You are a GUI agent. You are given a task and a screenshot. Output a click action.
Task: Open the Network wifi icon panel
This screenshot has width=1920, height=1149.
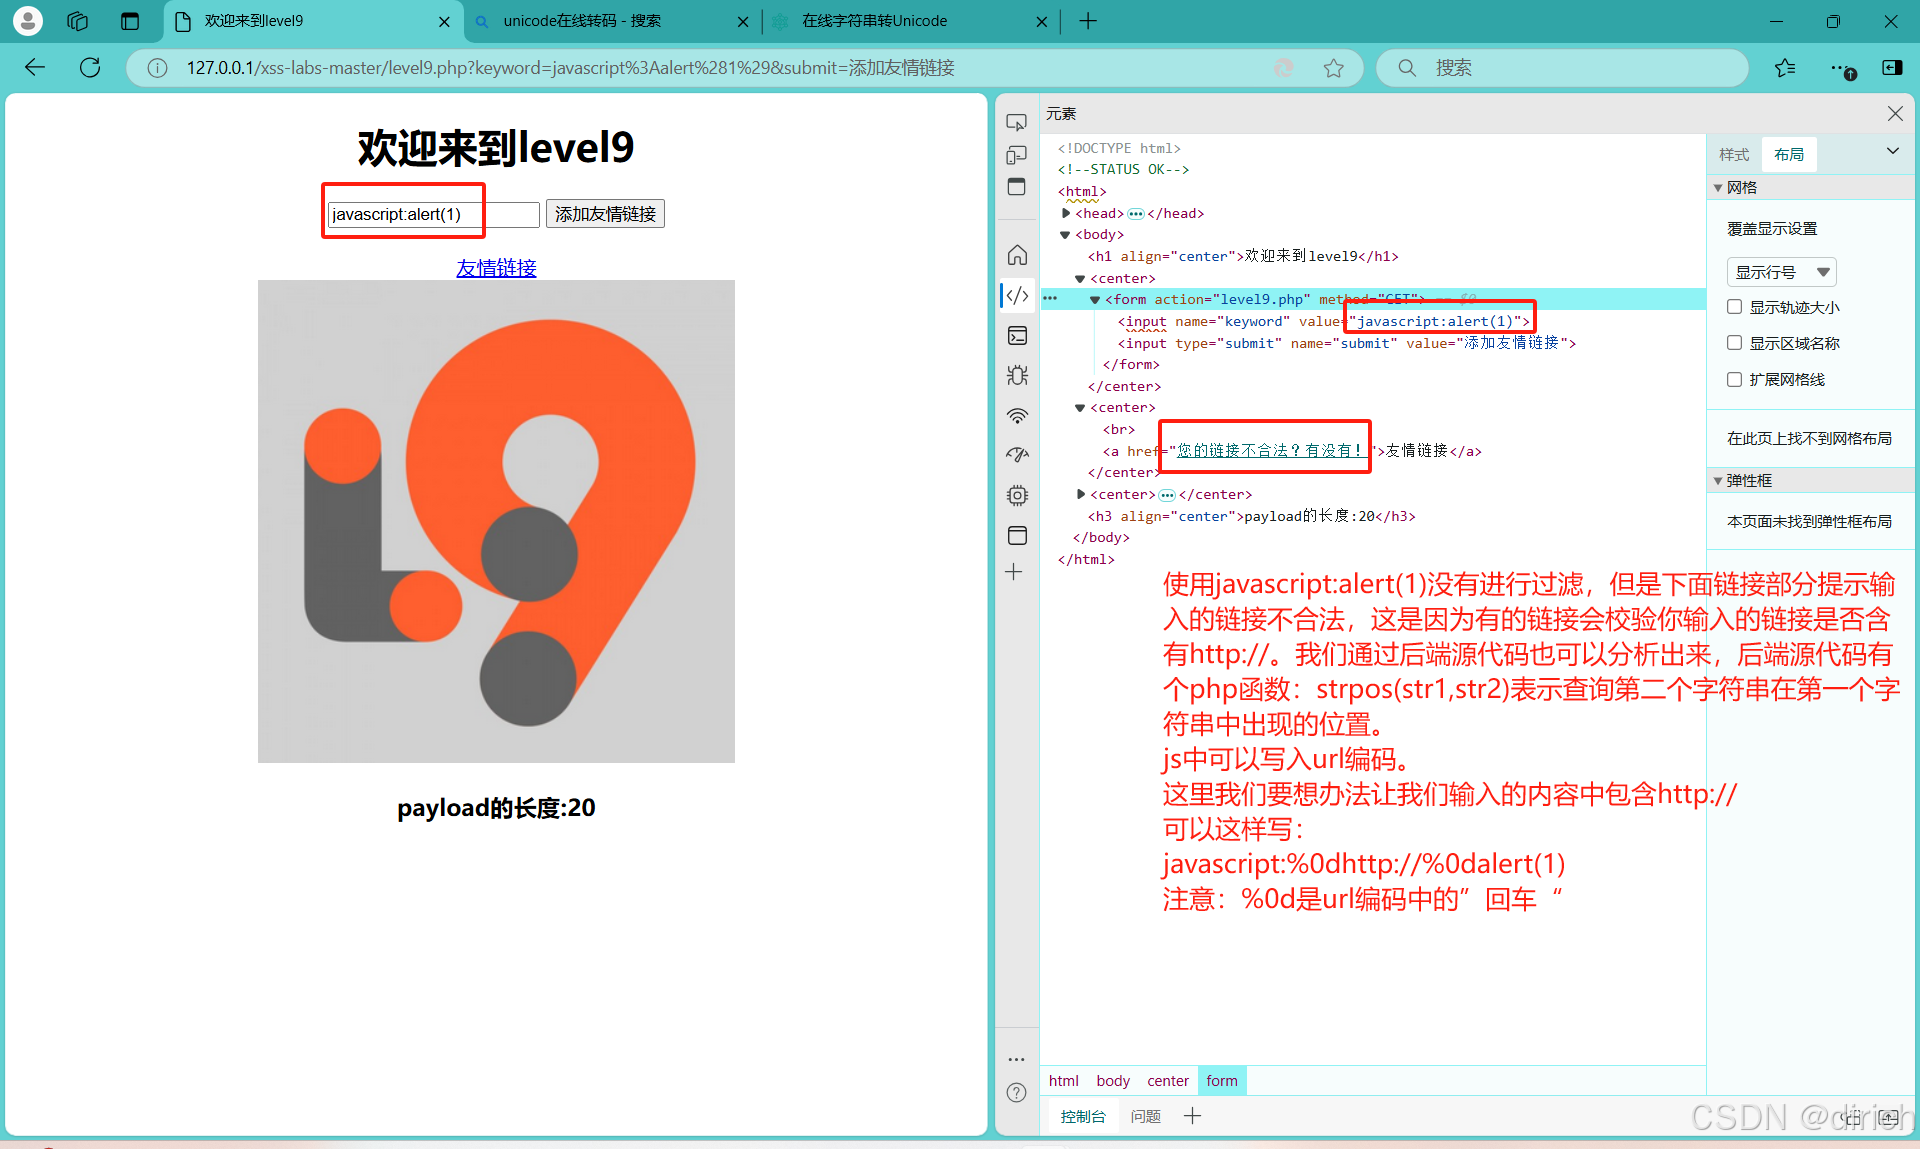click(1017, 416)
